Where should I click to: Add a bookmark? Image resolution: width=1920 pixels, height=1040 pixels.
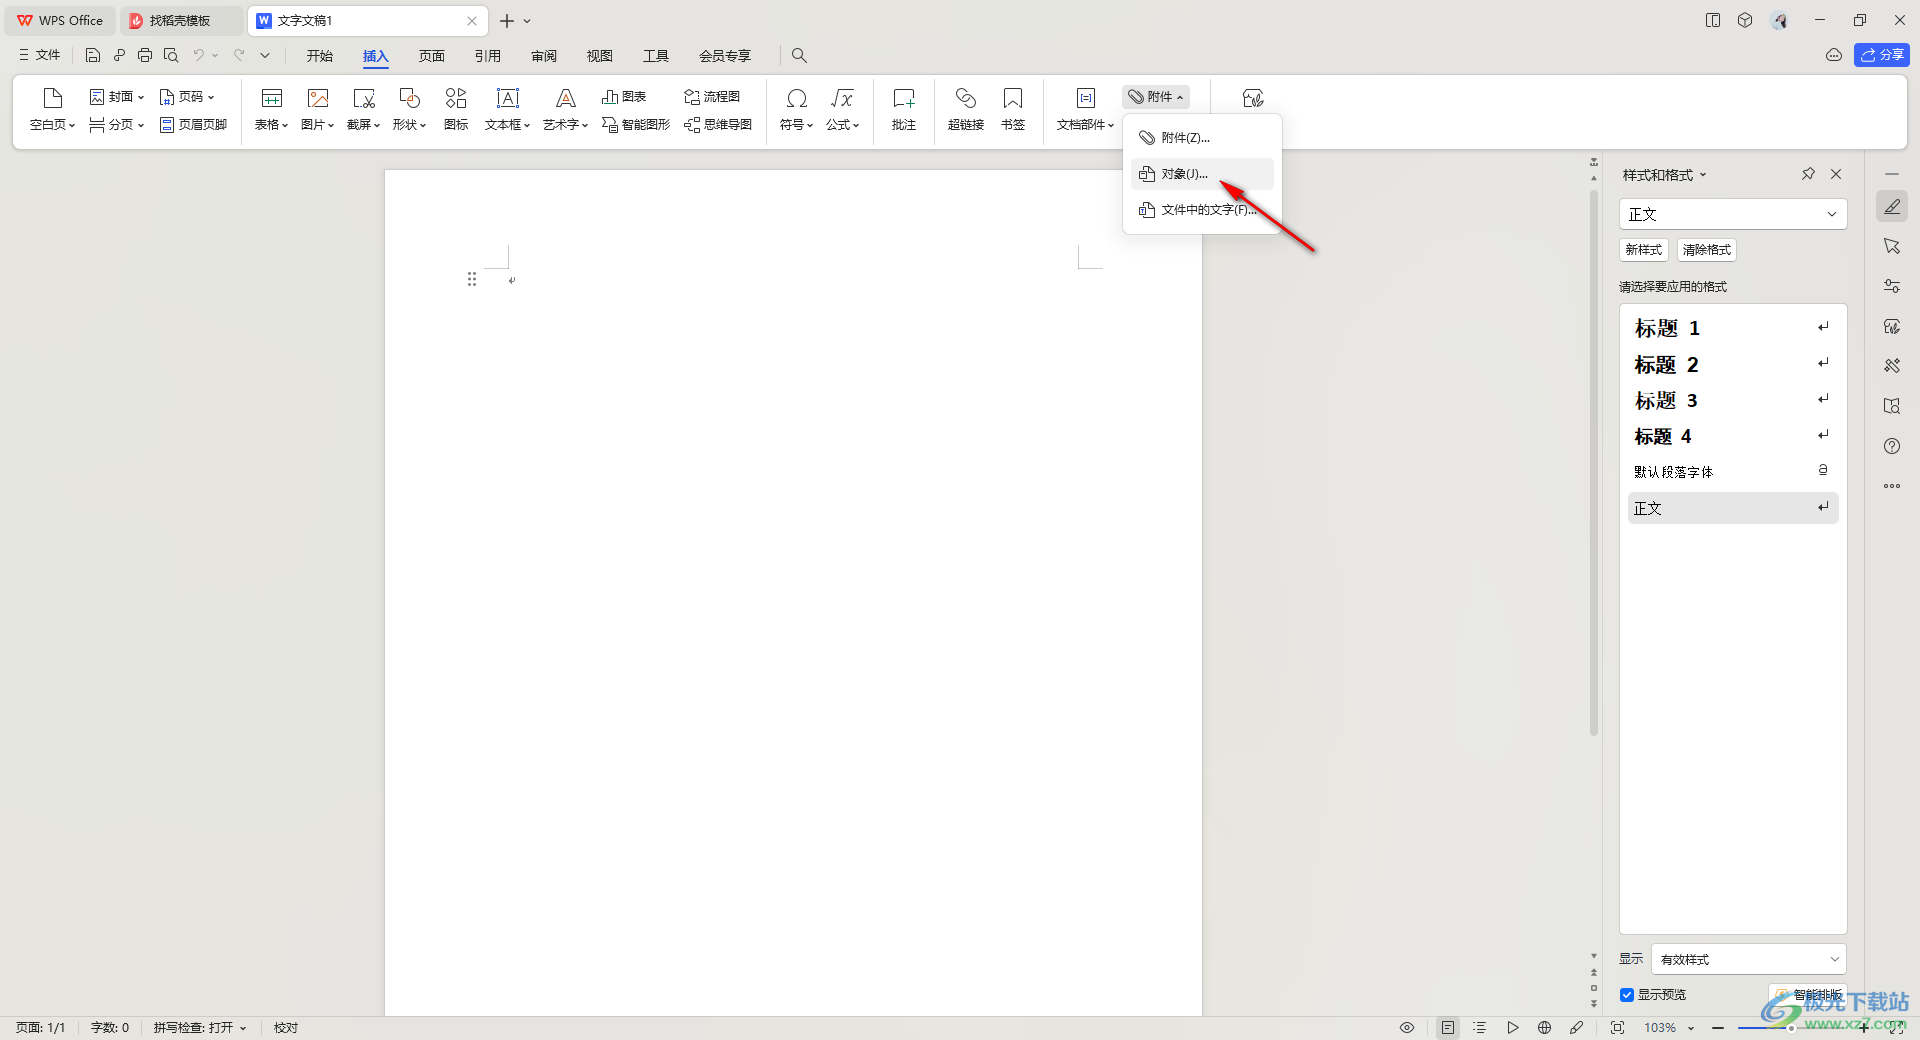[x=1013, y=109]
